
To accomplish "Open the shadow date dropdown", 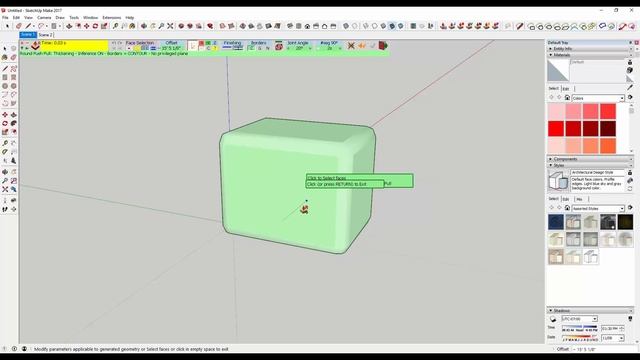I will (613, 338).
